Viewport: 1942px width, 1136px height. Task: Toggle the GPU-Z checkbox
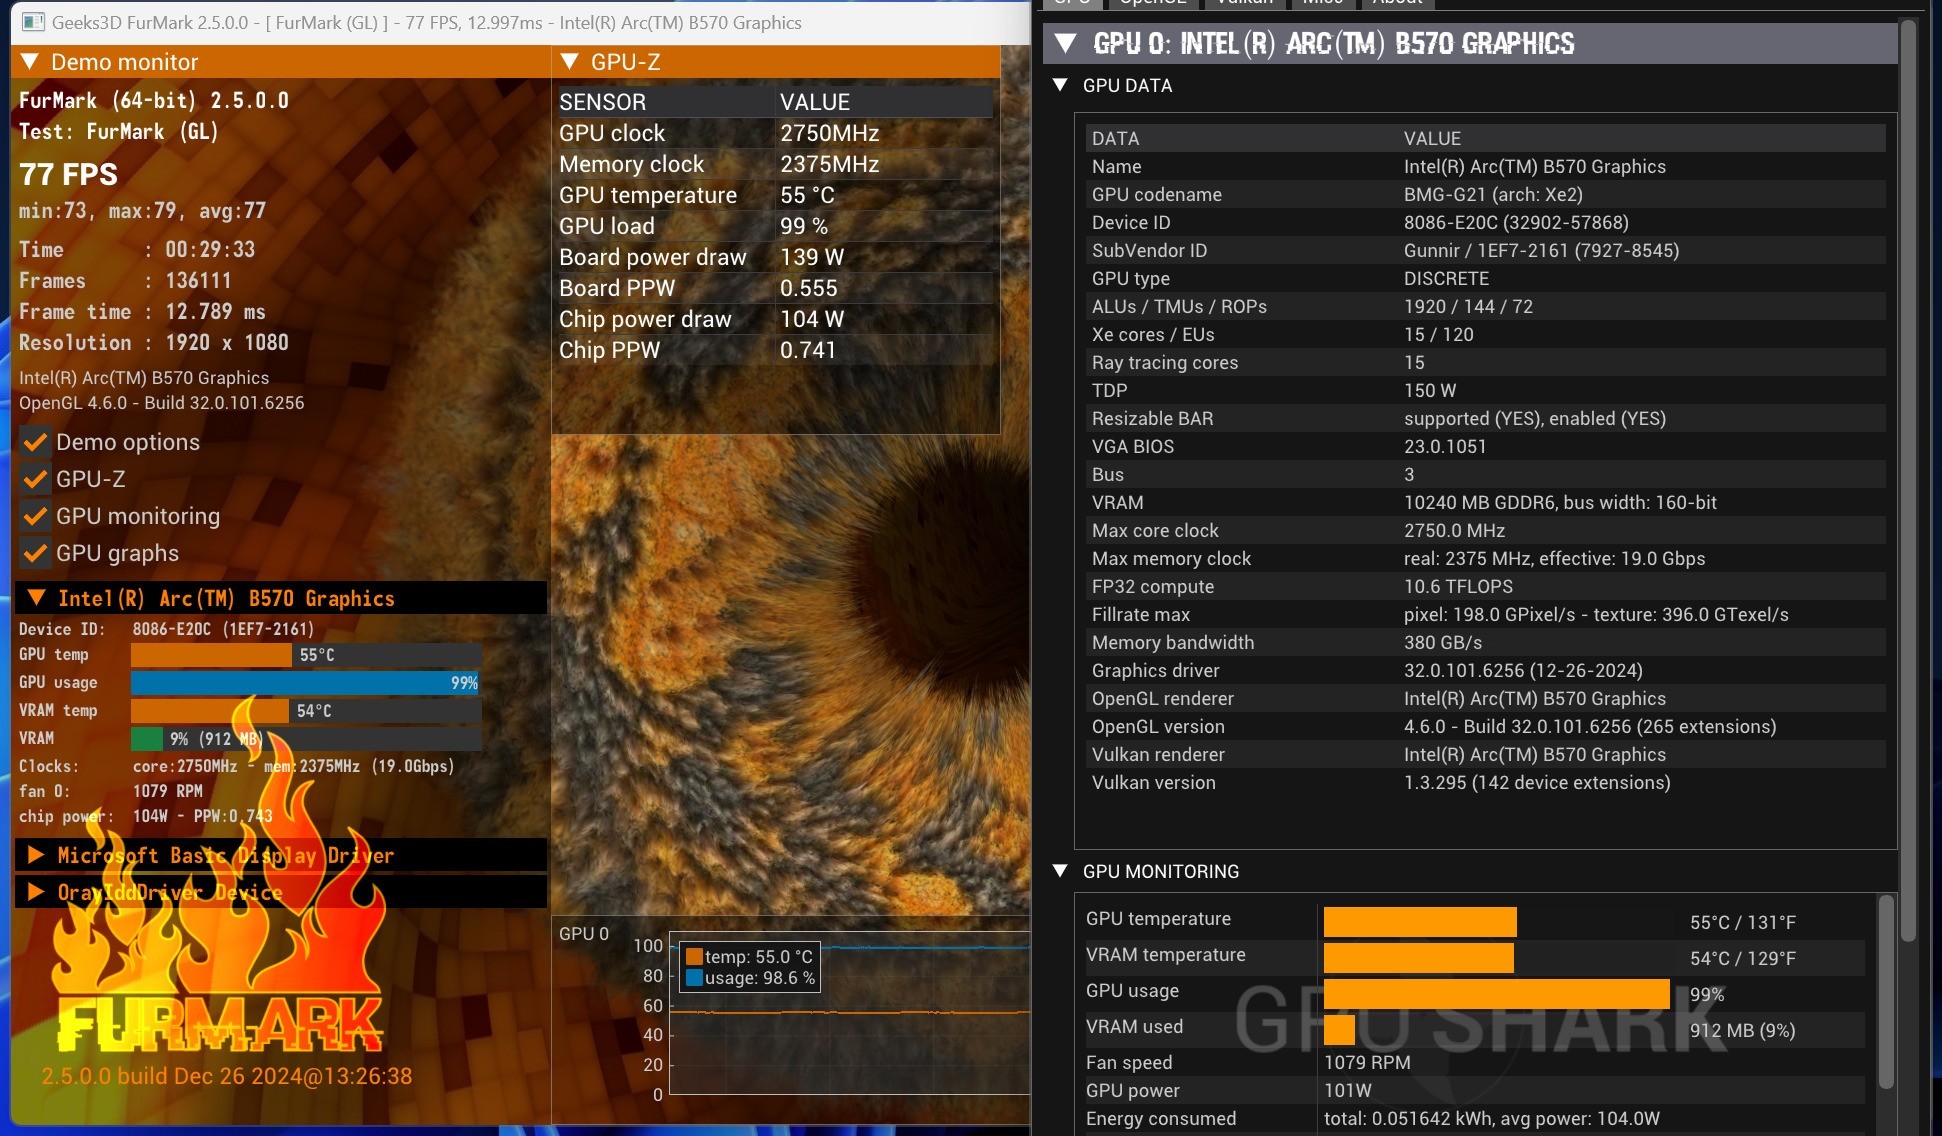click(x=35, y=479)
